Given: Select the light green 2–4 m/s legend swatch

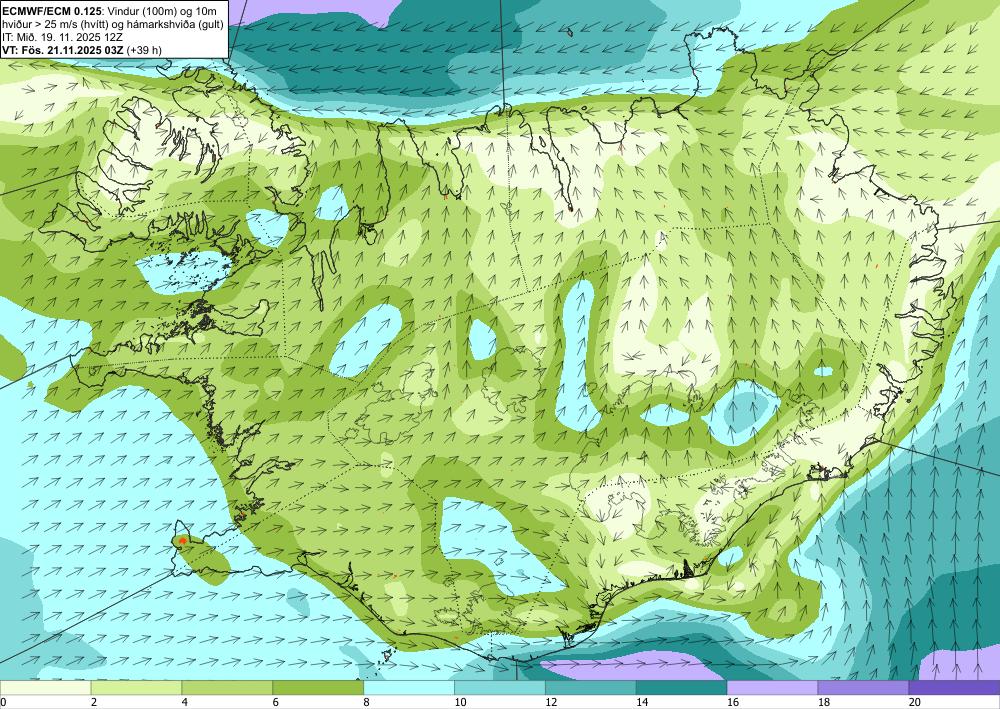Looking at the screenshot, I should (x=136, y=688).
